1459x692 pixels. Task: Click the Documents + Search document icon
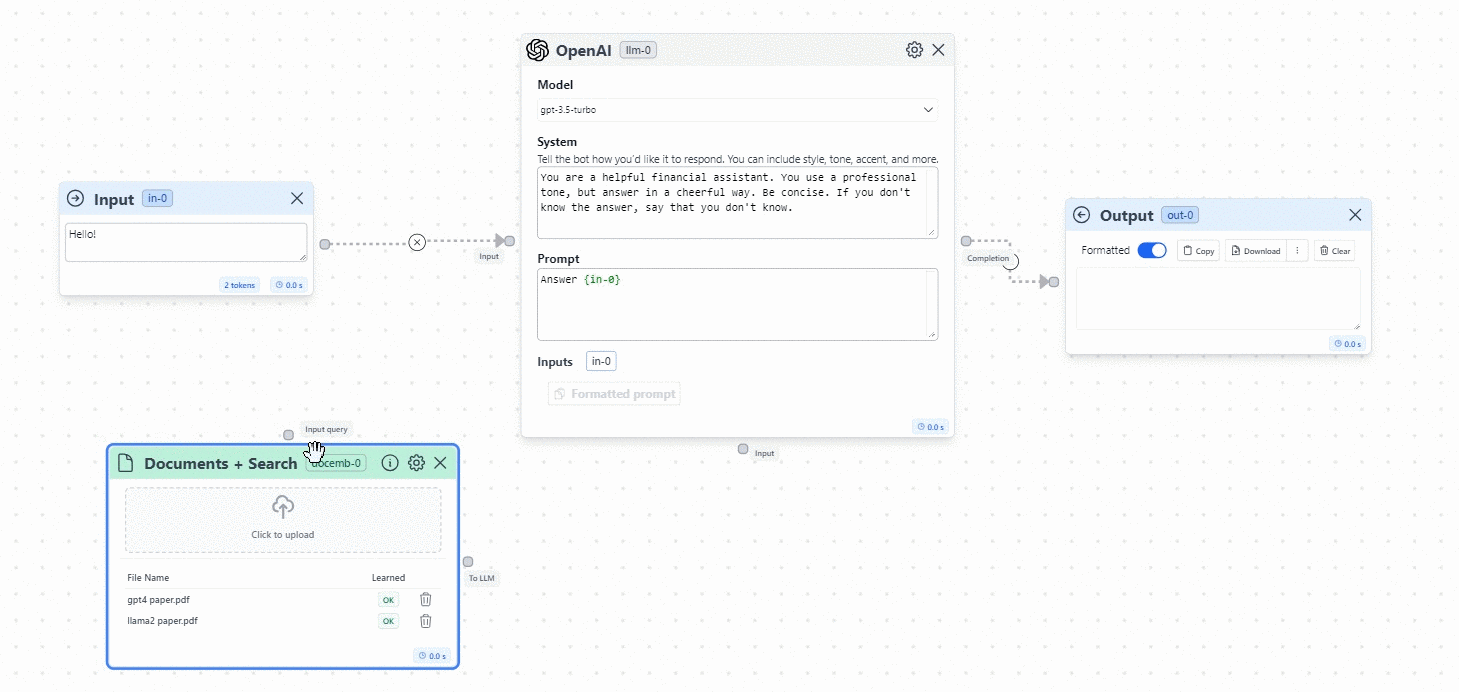point(126,463)
